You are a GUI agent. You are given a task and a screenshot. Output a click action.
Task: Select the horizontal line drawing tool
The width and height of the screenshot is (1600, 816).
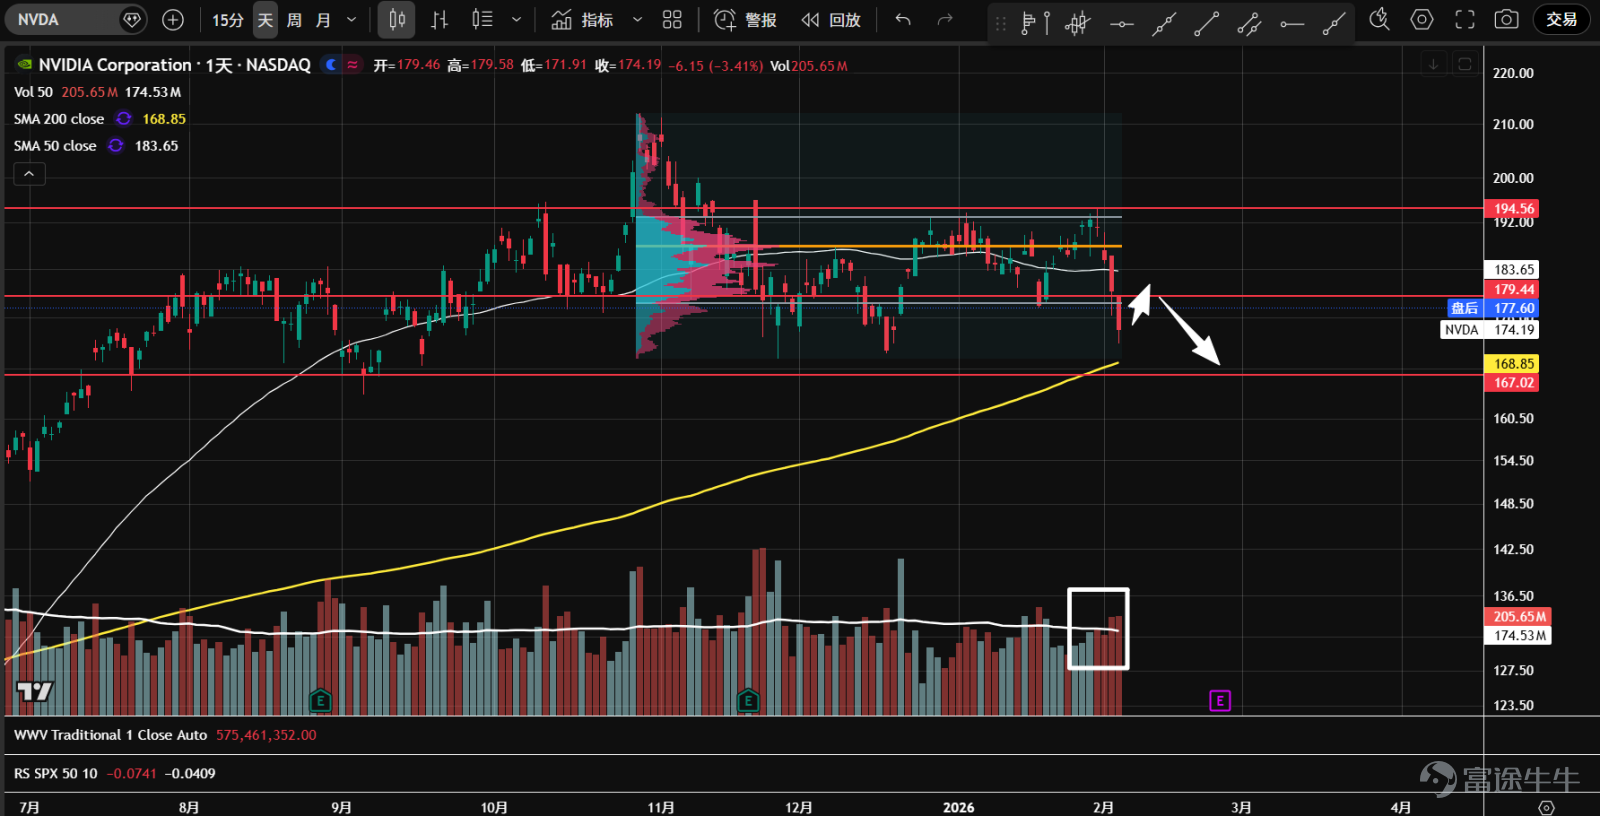[1121, 23]
